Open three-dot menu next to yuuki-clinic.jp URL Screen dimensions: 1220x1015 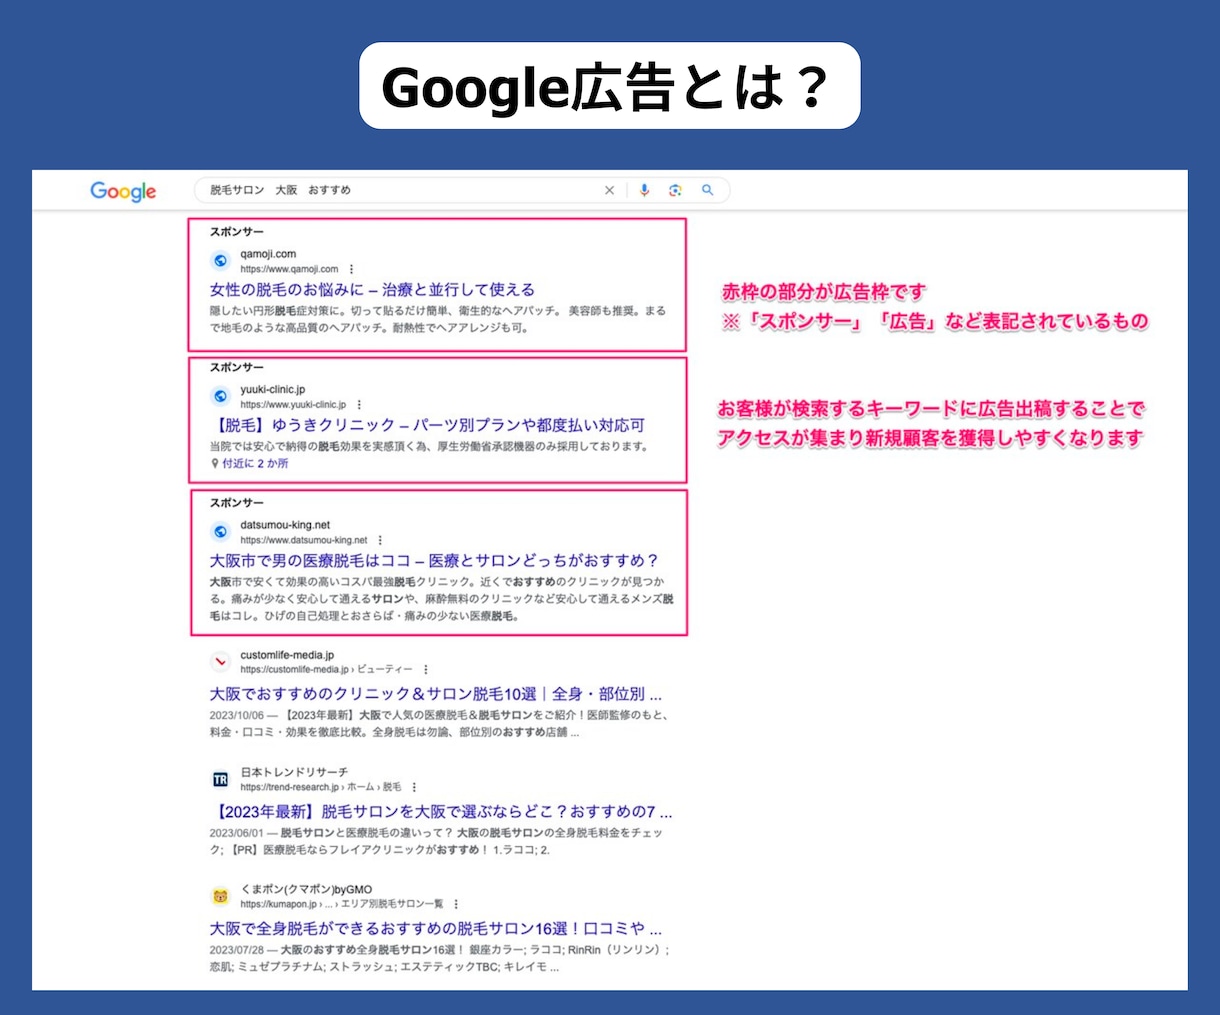pos(359,405)
